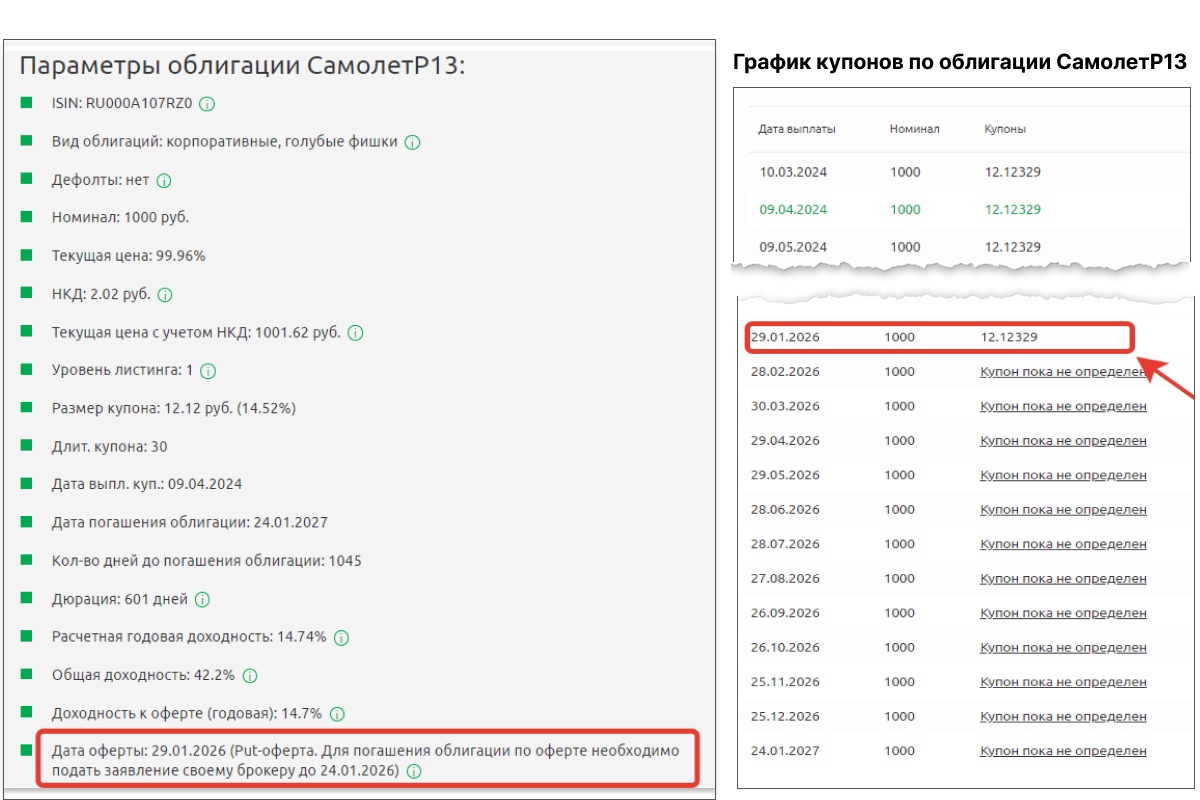1200x800 pixels.
Task: Select the green 09.04.2024 payment row date
Action: (x=793, y=210)
